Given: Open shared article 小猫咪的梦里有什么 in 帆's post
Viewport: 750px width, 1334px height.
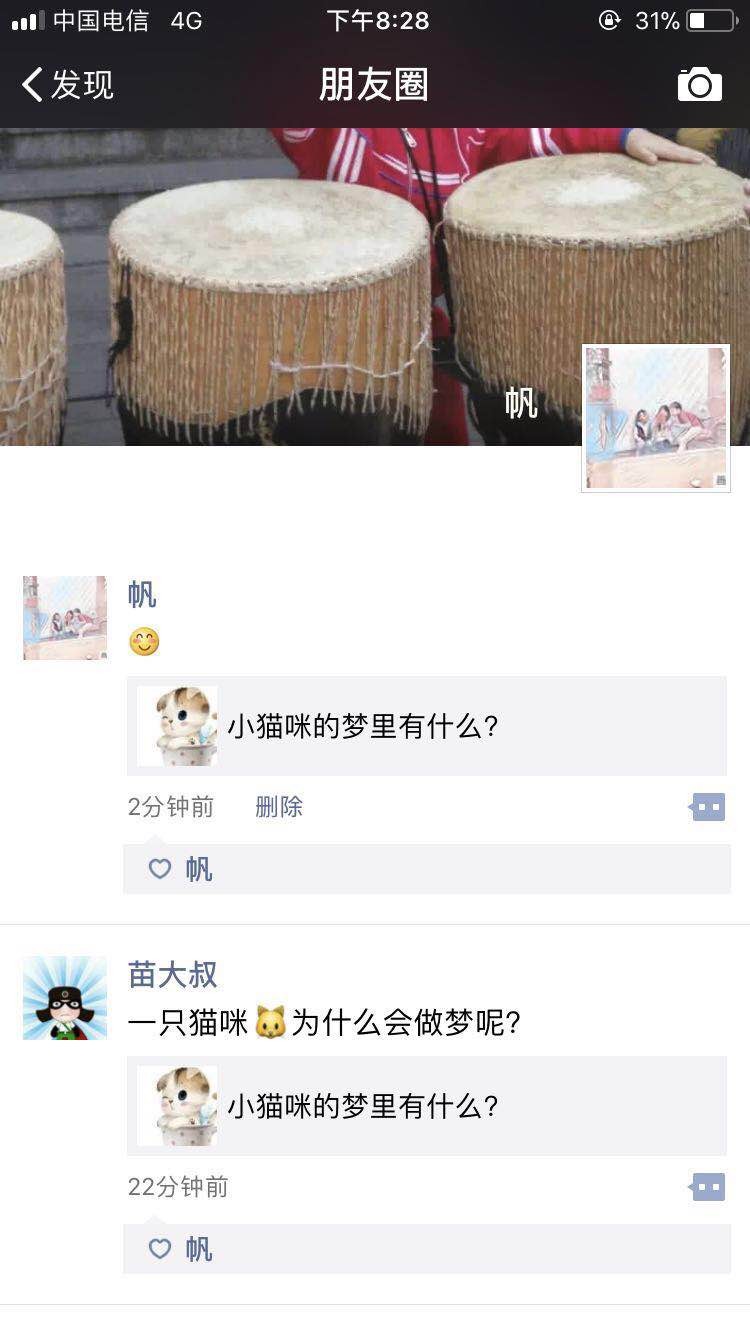Looking at the screenshot, I should pos(427,726).
